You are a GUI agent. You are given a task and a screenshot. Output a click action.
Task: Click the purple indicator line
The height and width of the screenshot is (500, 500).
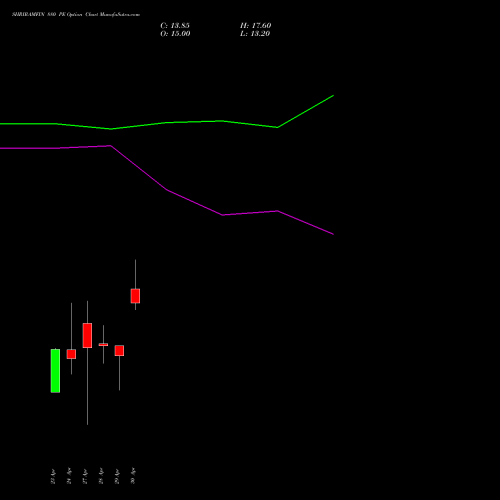(167, 190)
